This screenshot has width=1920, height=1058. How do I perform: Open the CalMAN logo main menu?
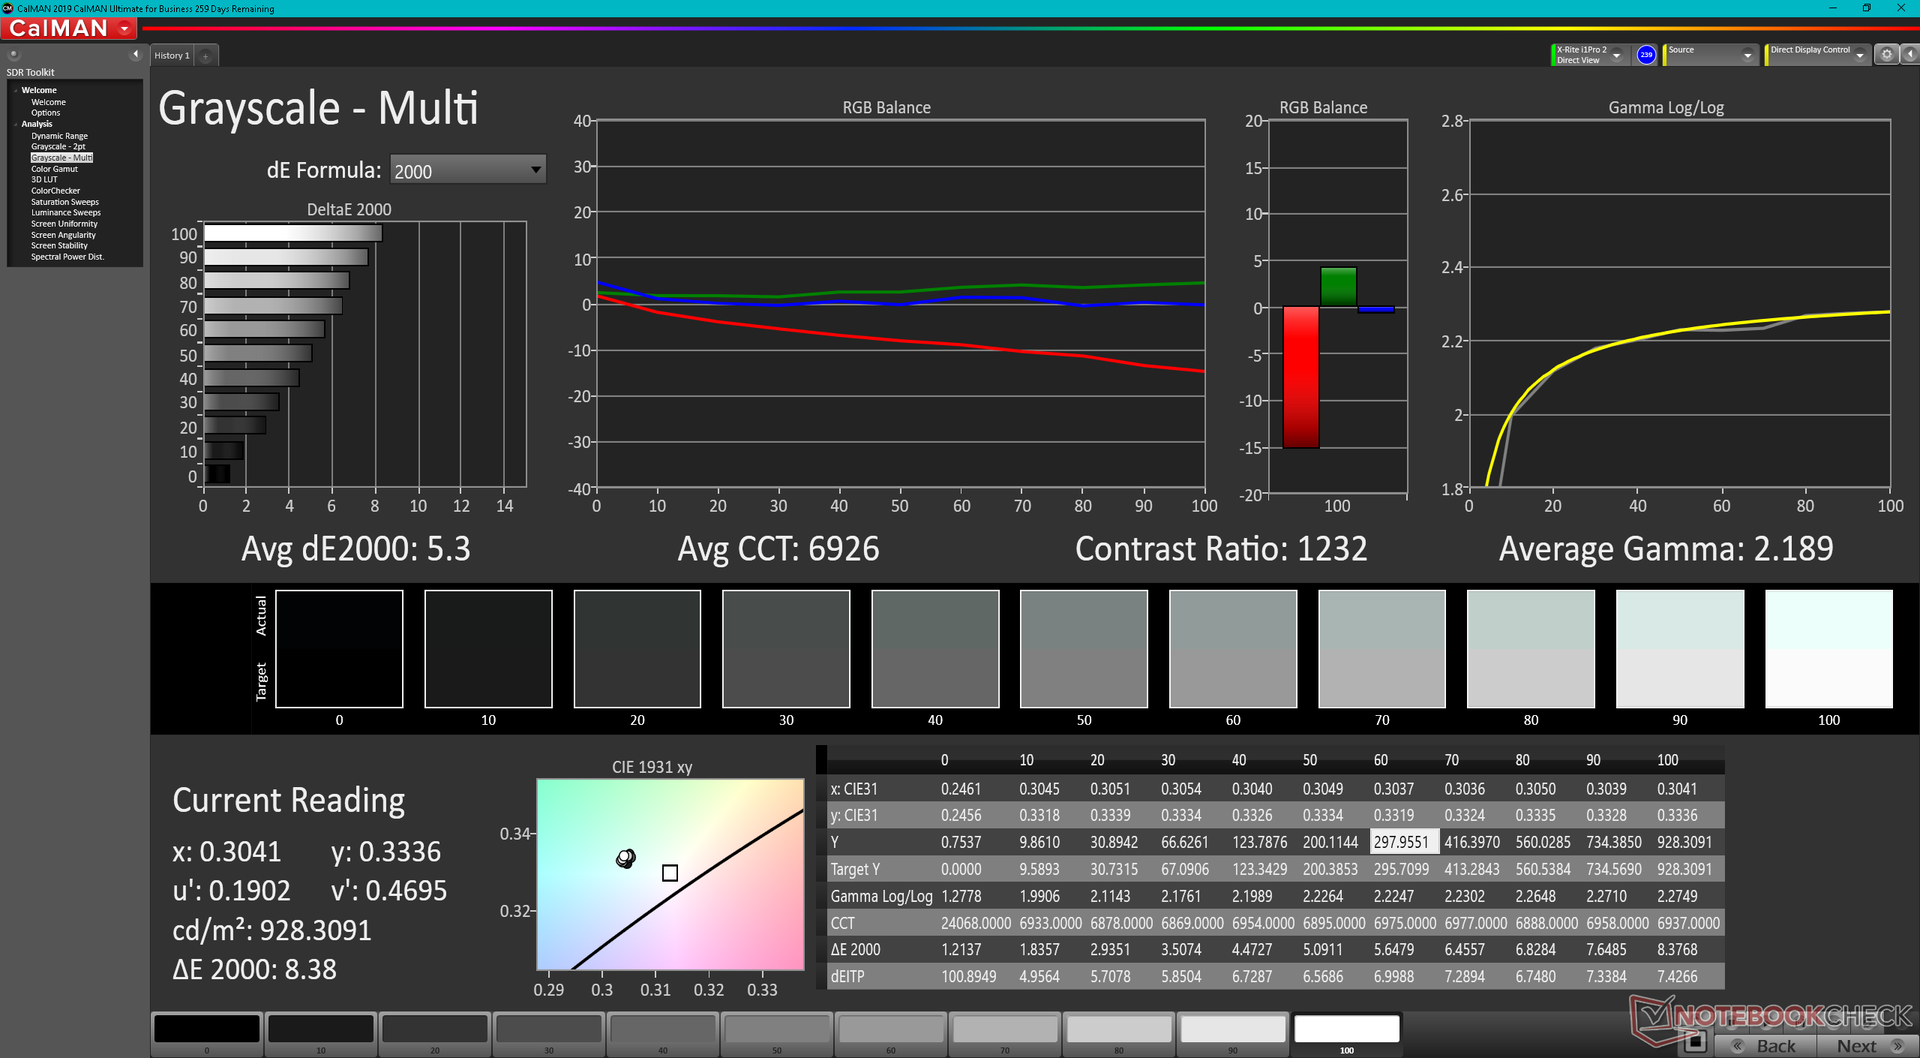(68, 29)
